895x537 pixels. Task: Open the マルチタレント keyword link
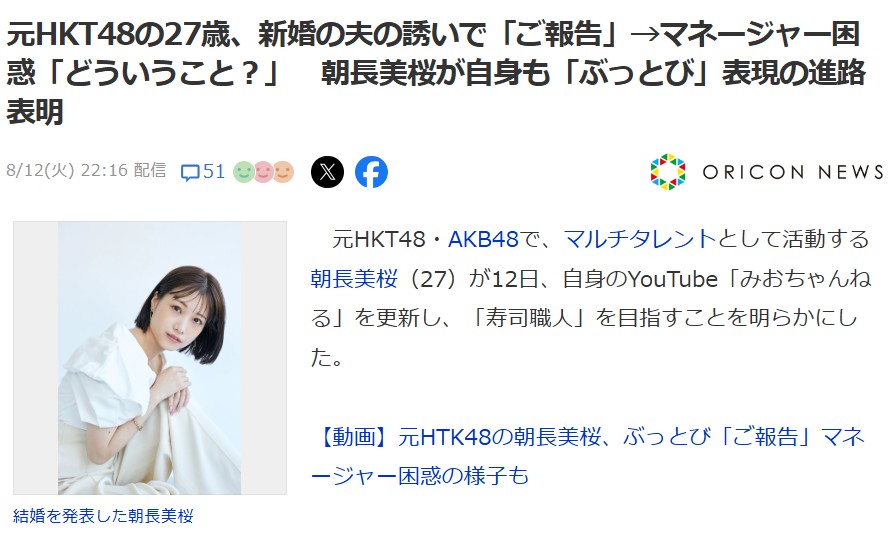[640, 239]
